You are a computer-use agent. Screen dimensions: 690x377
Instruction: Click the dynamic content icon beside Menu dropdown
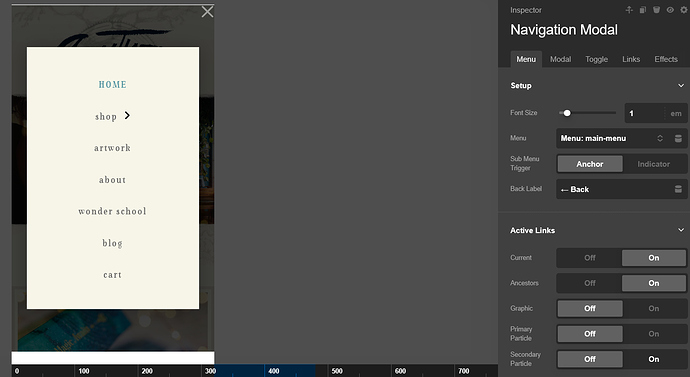click(x=678, y=139)
